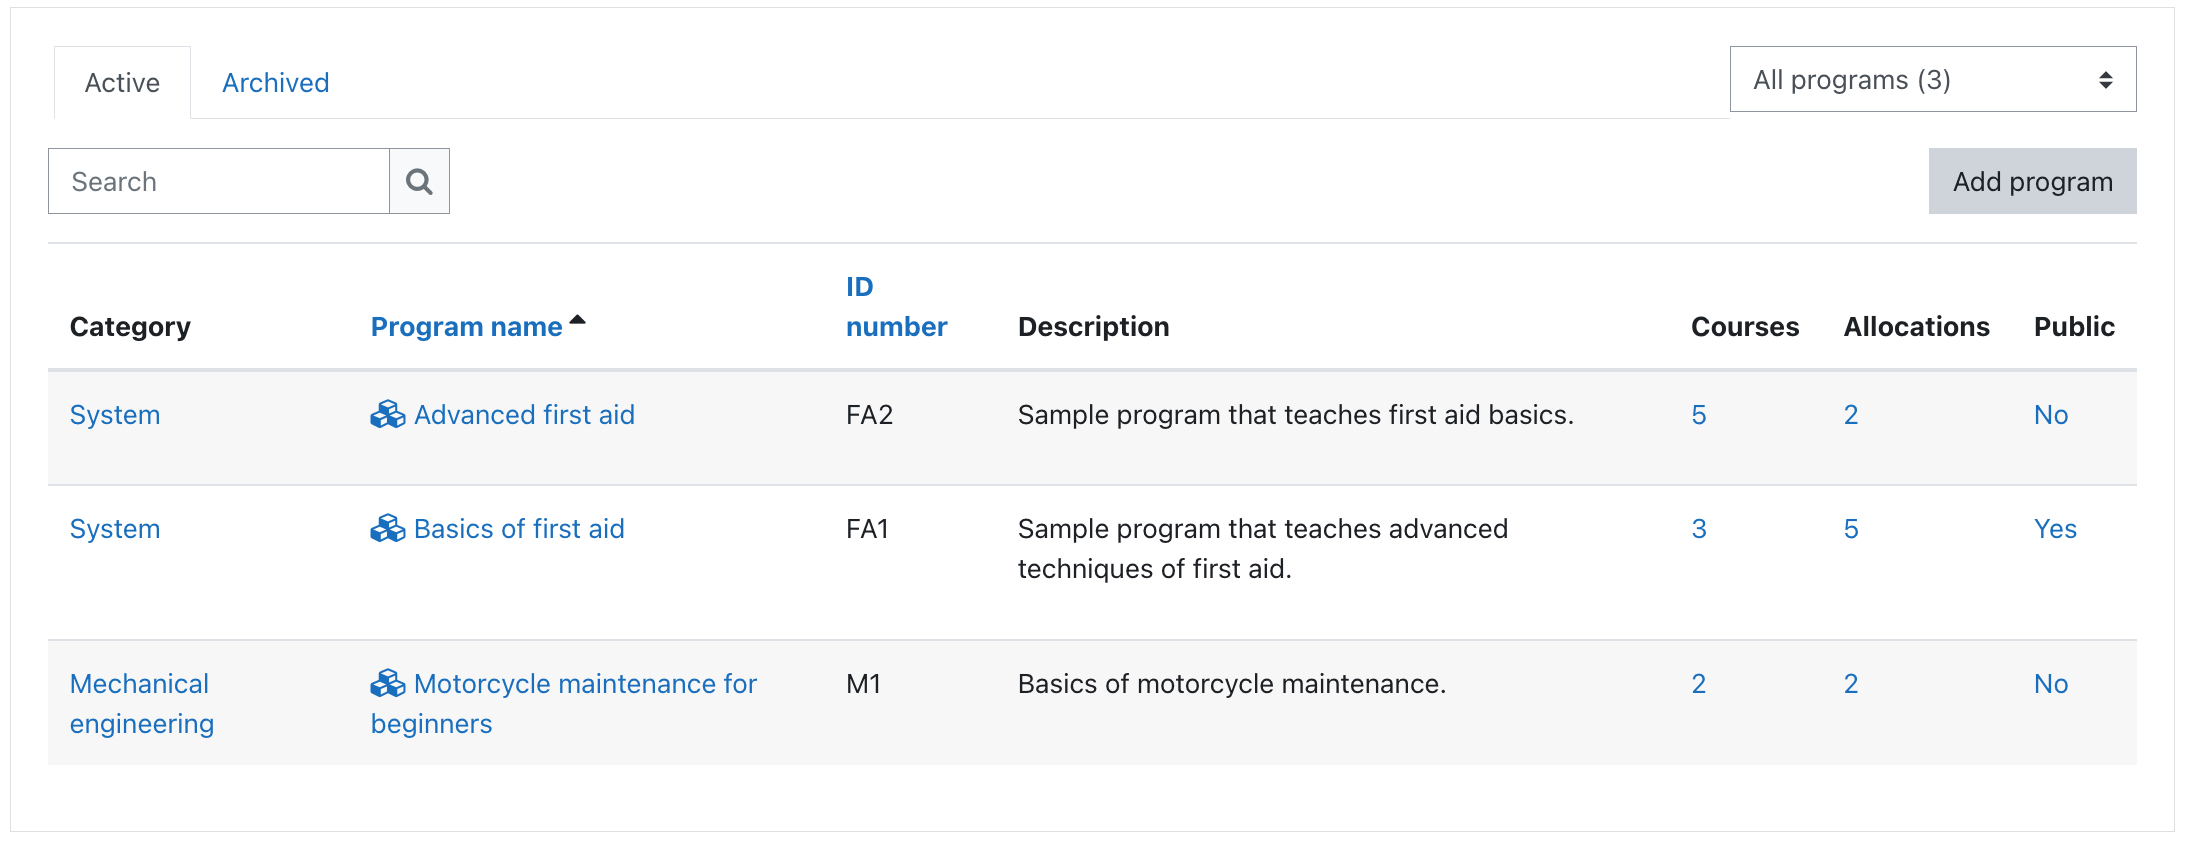View the 5 allocations for Basics of first aid
The image size is (2186, 854).
point(1850,529)
